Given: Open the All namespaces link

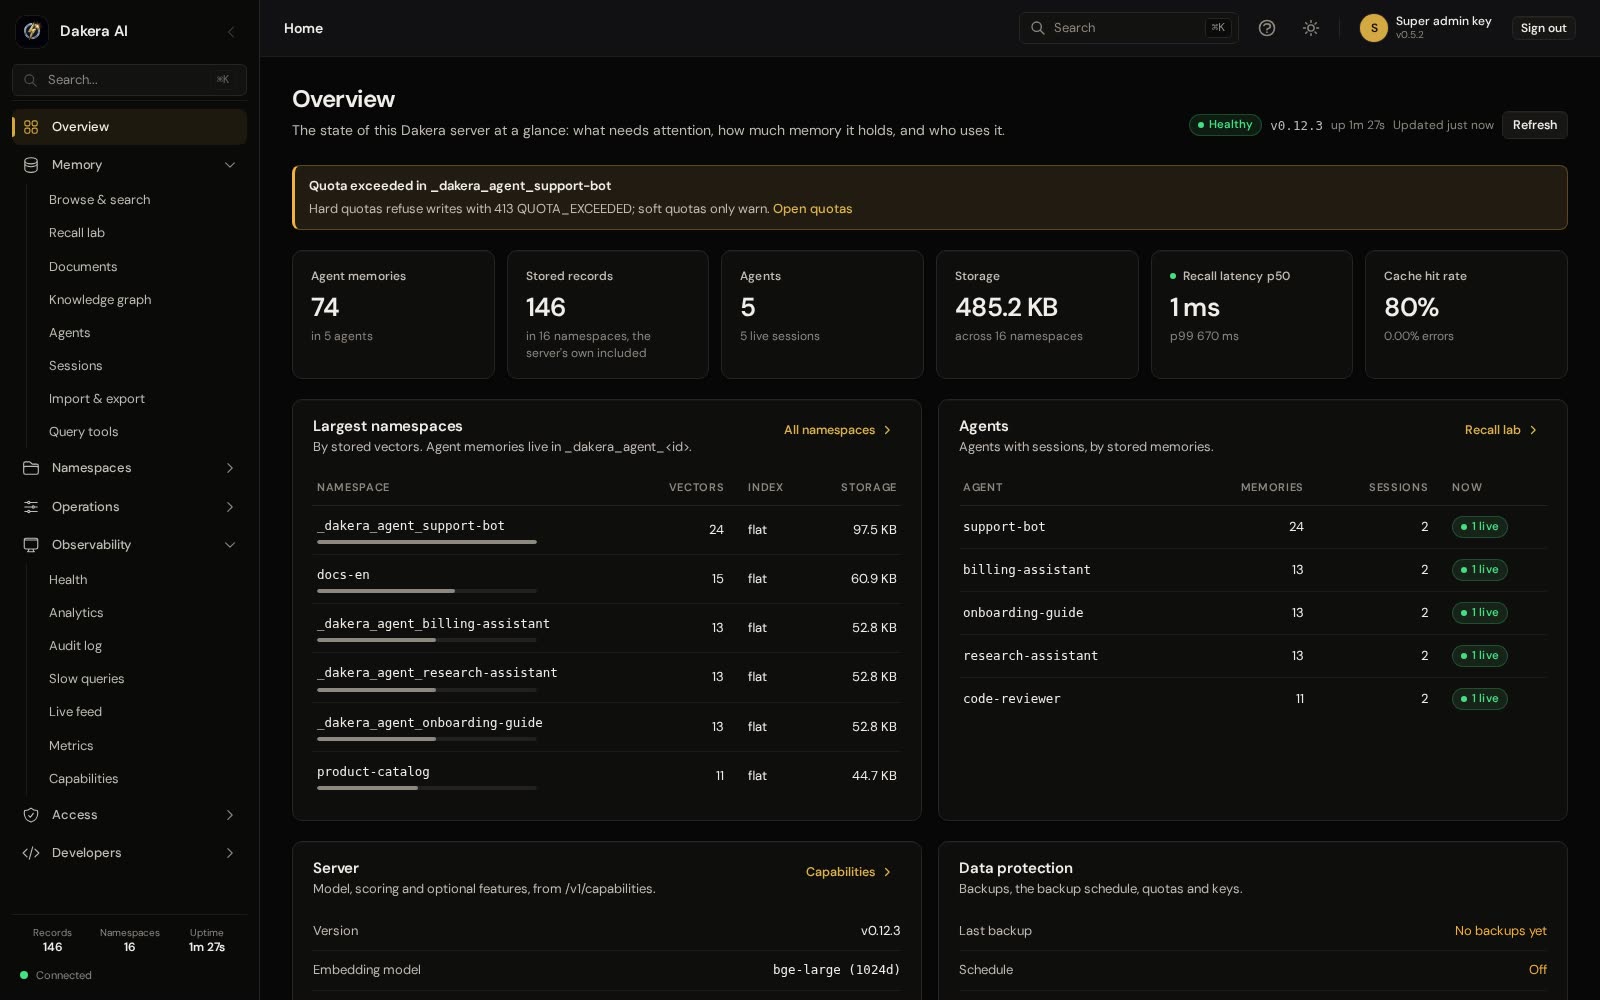Looking at the screenshot, I should pos(838,430).
